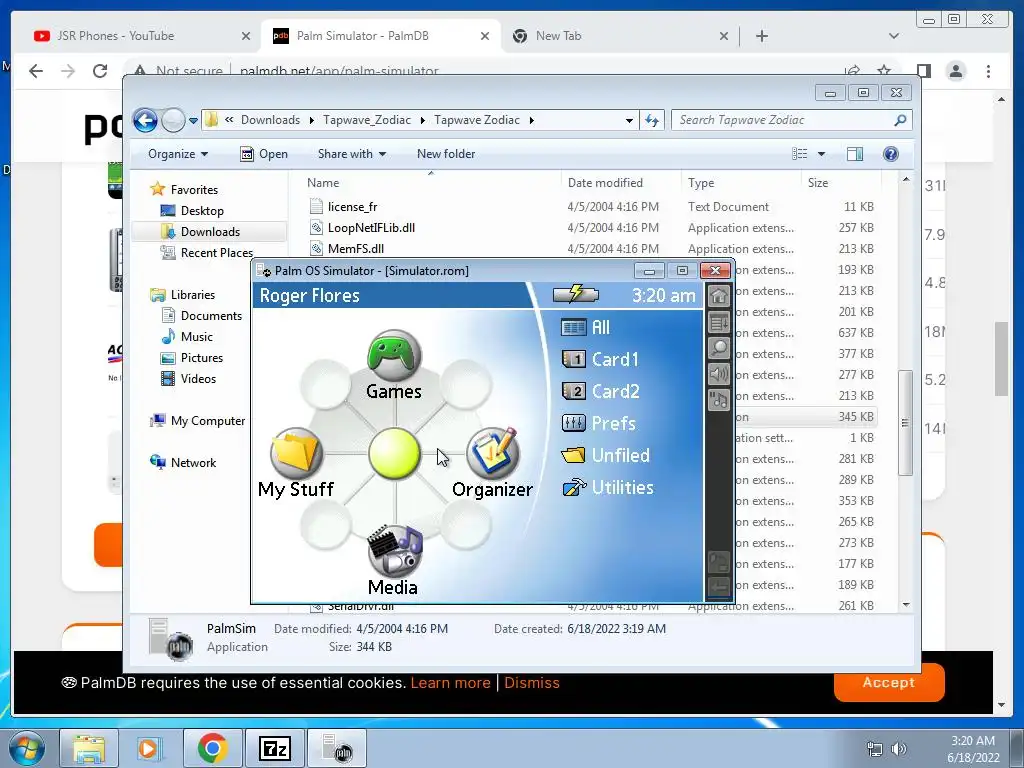1024x768 pixels.
Task: Click the speaker volume icon on simulator sidebar
Action: (719, 374)
